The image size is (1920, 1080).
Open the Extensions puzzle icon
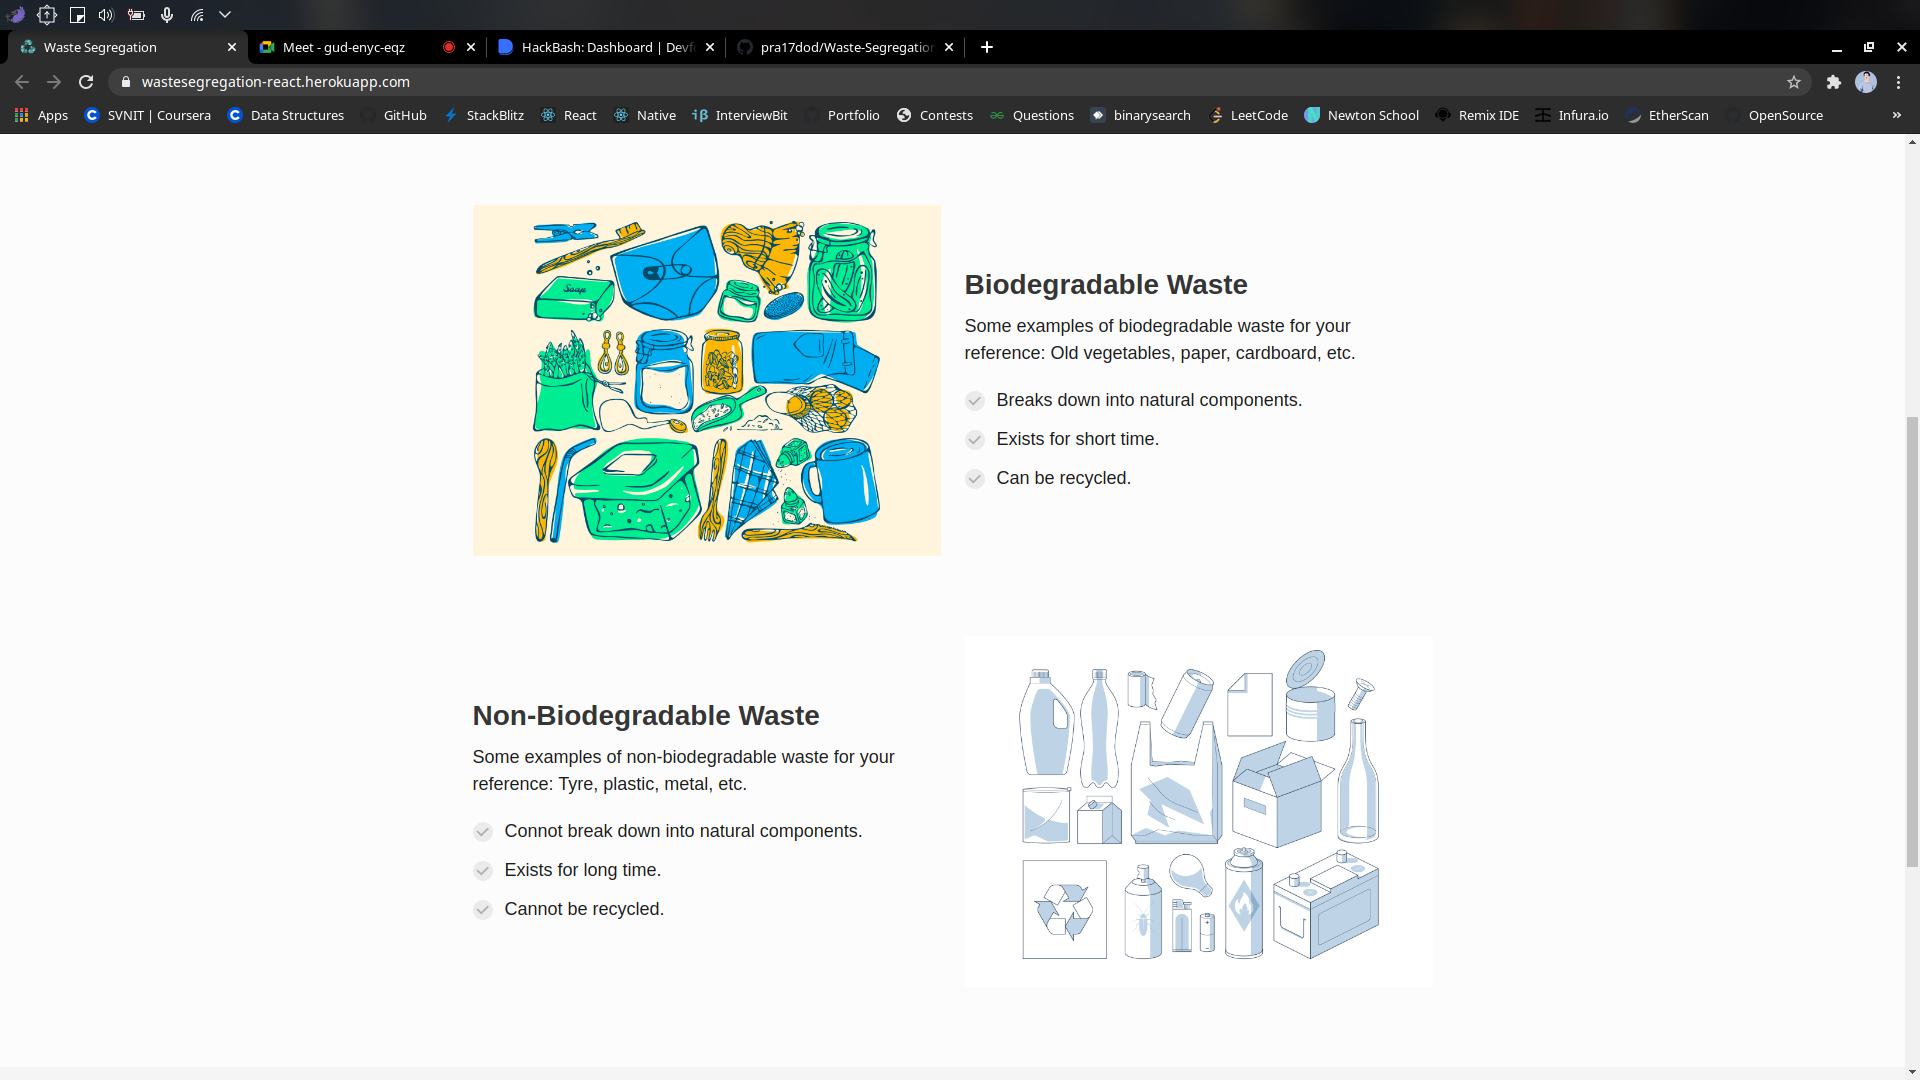pyautogui.click(x=1833, y=82)
